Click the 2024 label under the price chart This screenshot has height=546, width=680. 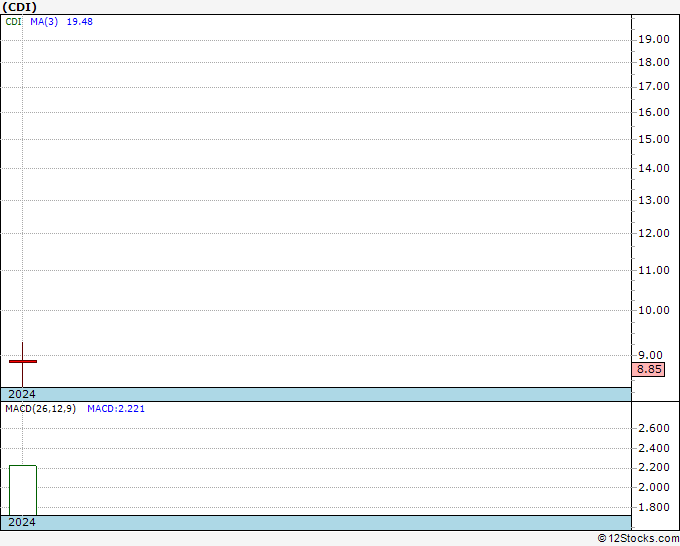22,394
